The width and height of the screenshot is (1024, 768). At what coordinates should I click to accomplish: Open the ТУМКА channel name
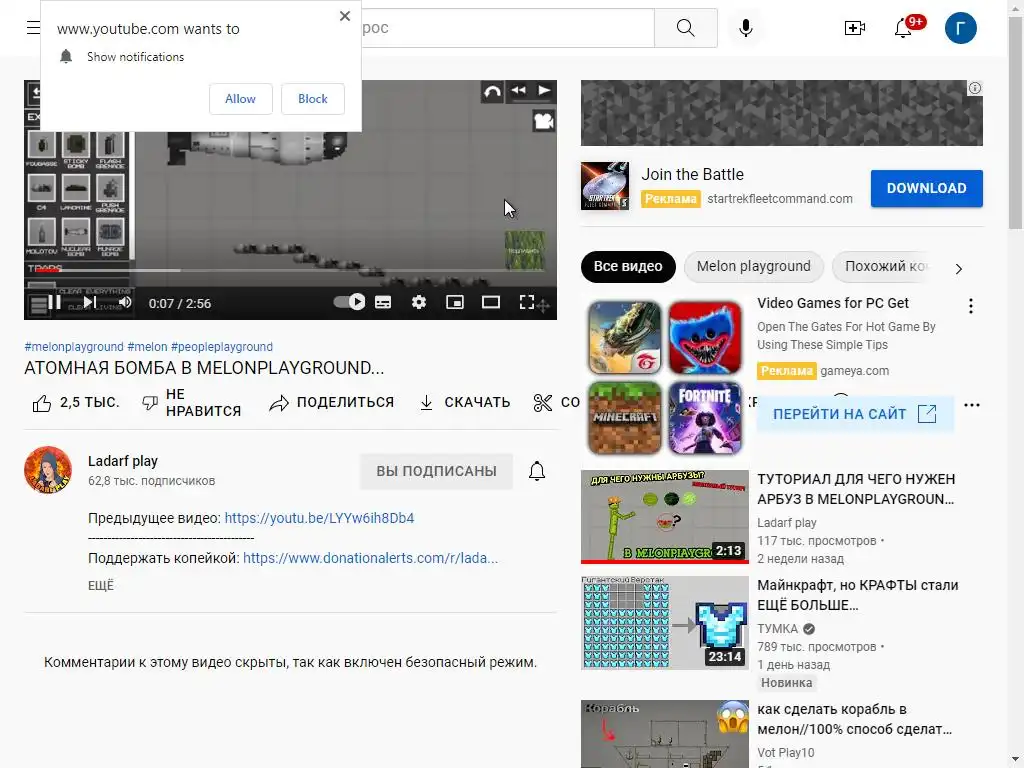[x=777, y=629]
